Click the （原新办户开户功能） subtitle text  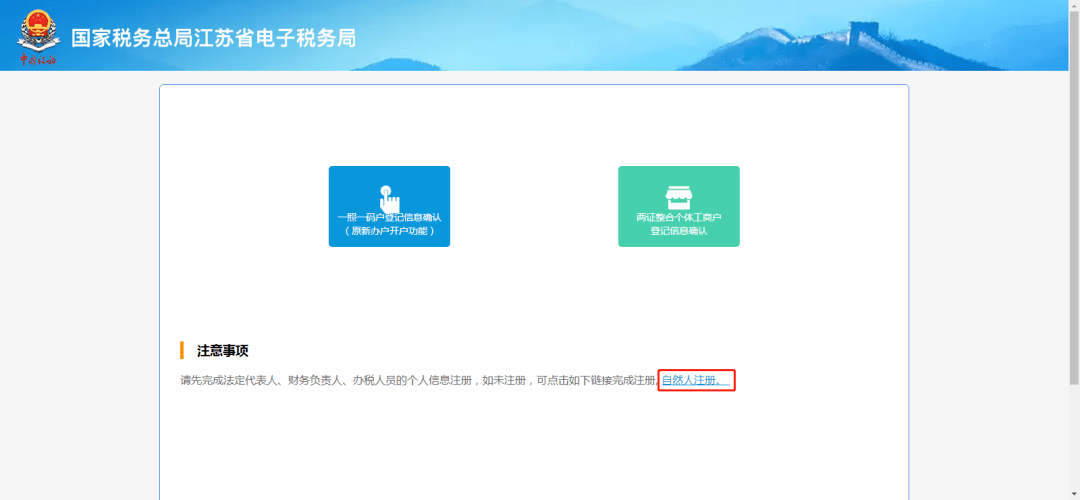click(389, 231)
